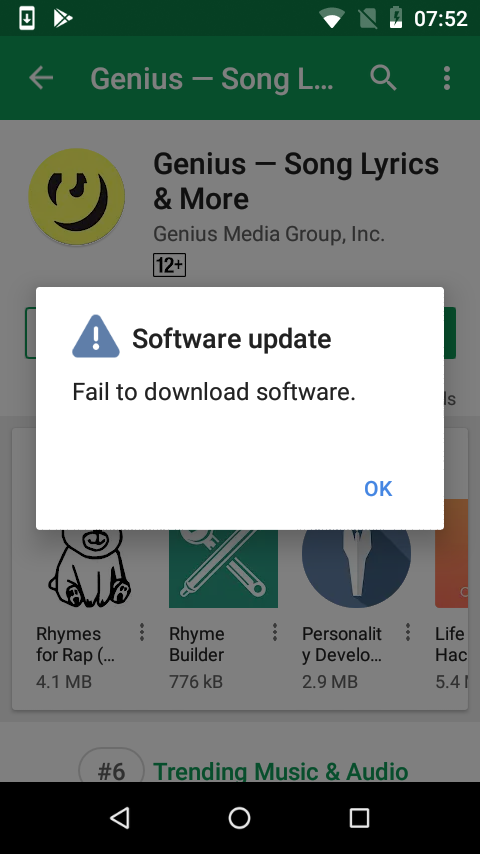The height and width of the screenshot is (854, 480).
Task: Tap the Android recent apps square button
Action: tap(360, 818)
